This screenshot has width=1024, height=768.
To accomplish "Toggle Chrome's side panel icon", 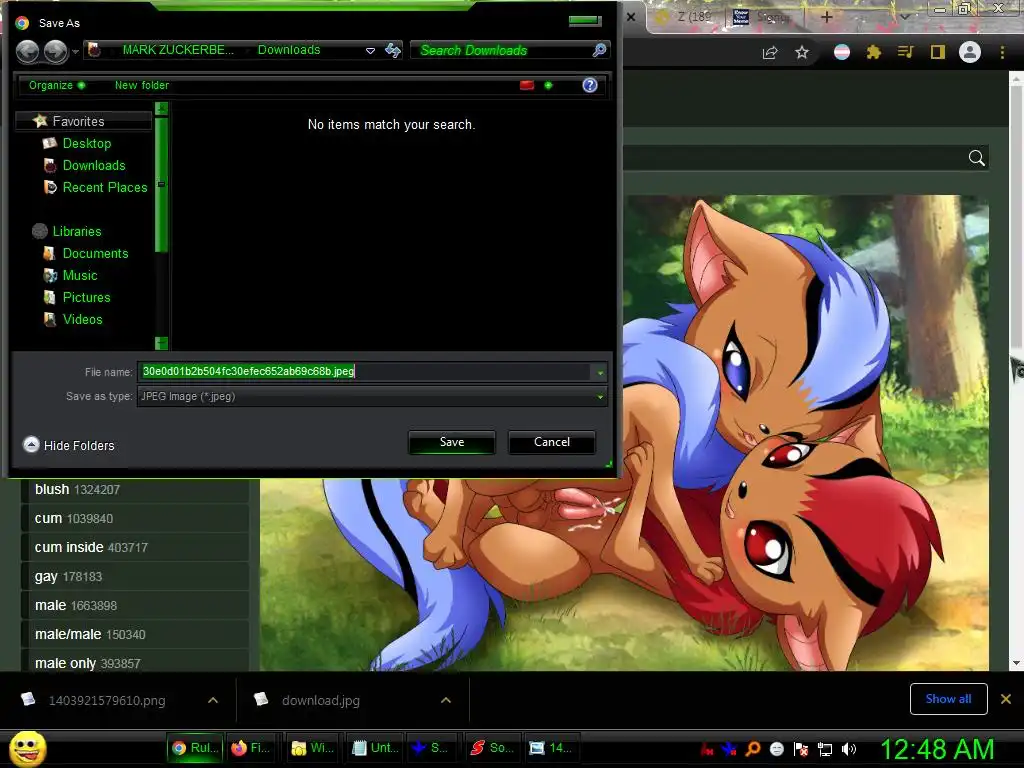I will point(938,52).
